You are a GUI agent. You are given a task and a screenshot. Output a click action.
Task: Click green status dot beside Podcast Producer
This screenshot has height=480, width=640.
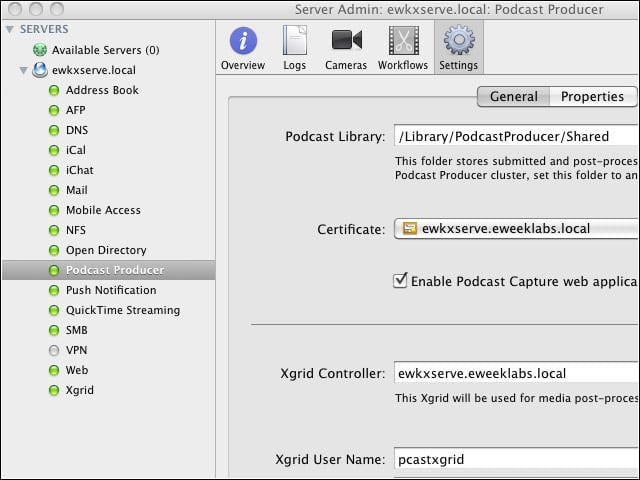click(x=54, y=270)
